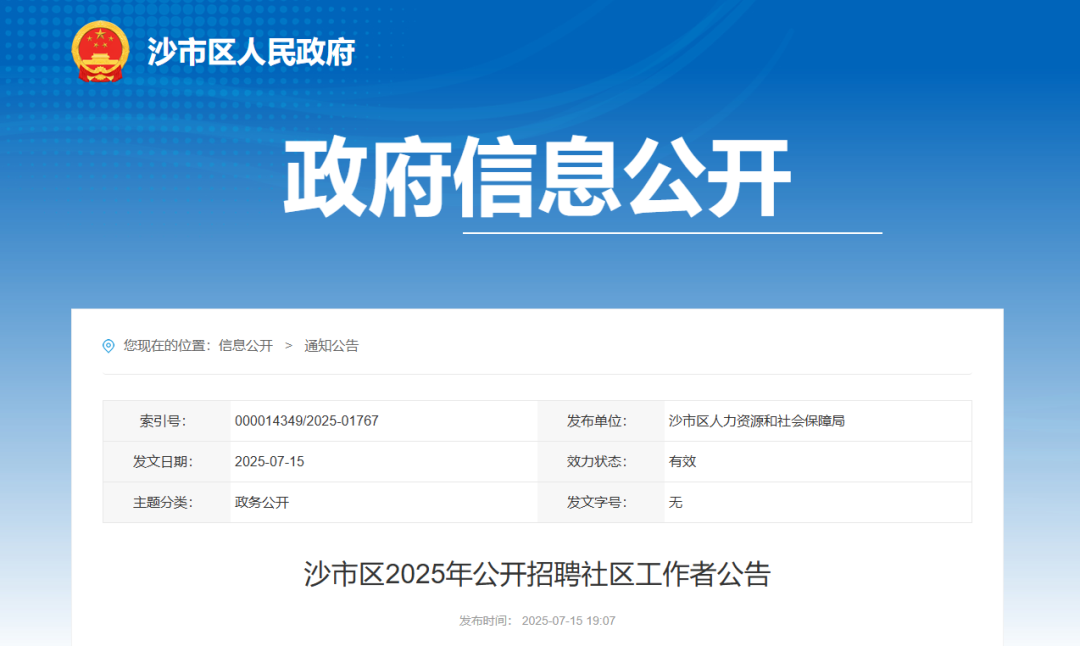The width and height of the screenshot is (1080, 646).
Task: Open 沙市区人民政府 site title
Action: coord(251,52)
